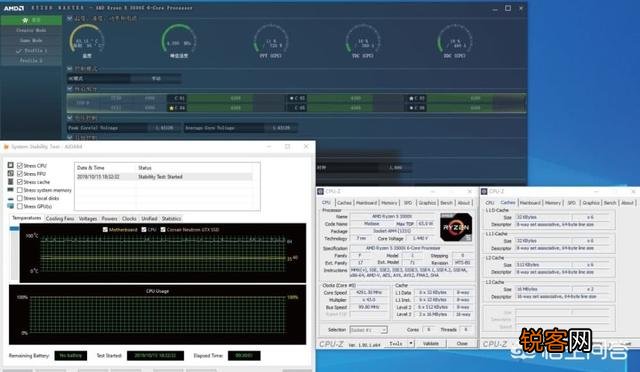Click the gold star on core C 04

click(x=171, y=108)
